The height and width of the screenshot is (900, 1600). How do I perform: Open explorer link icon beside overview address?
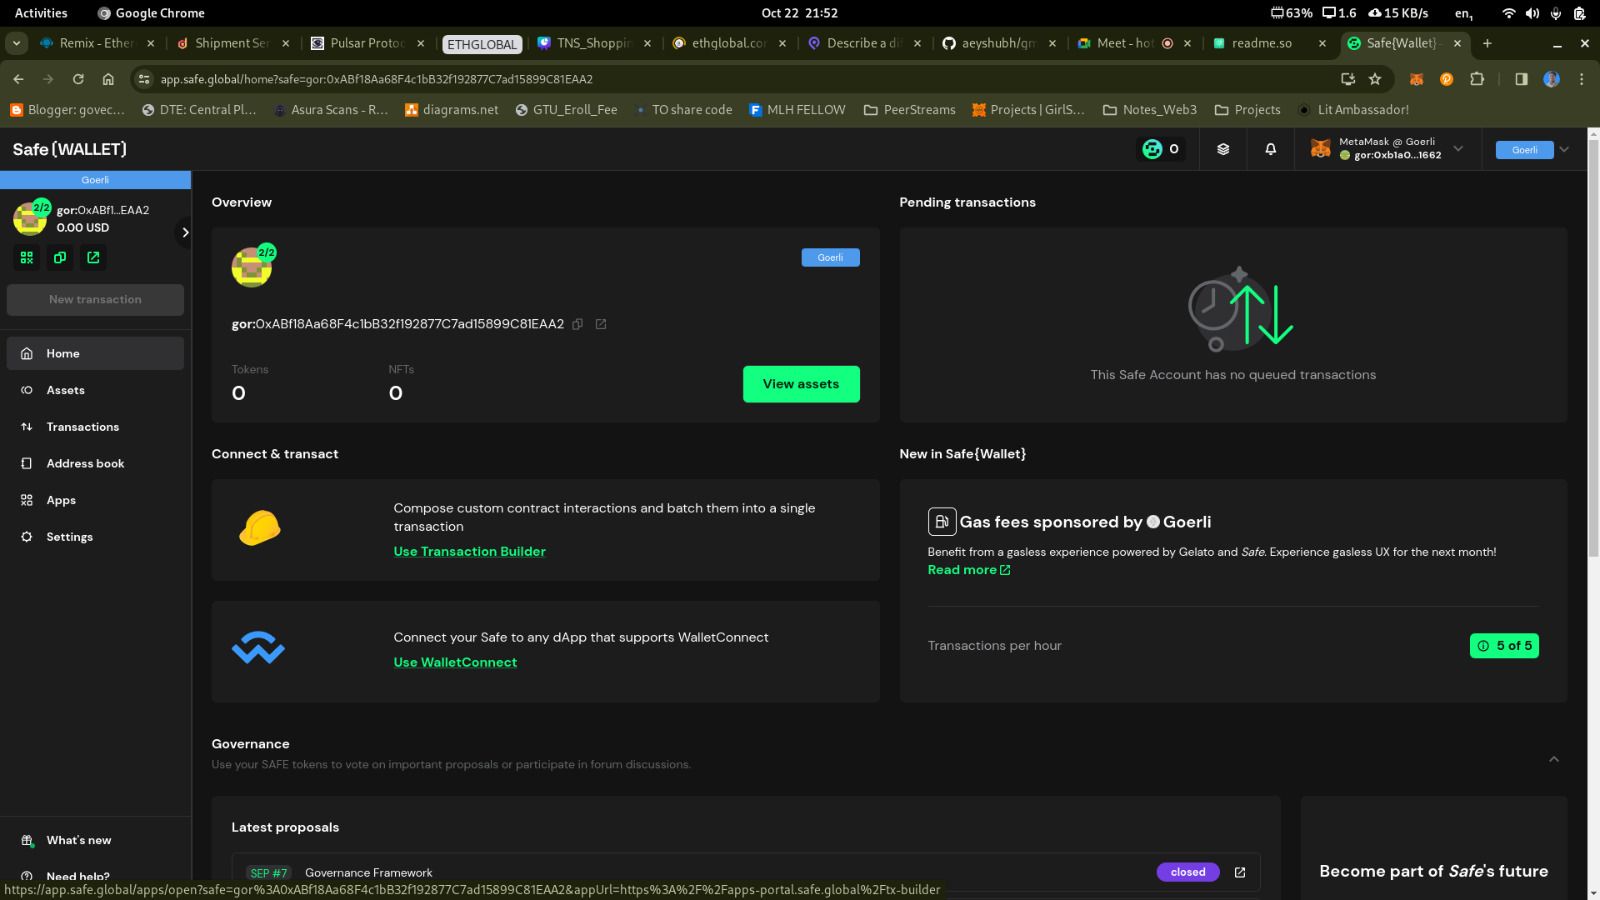click(601, 324)
